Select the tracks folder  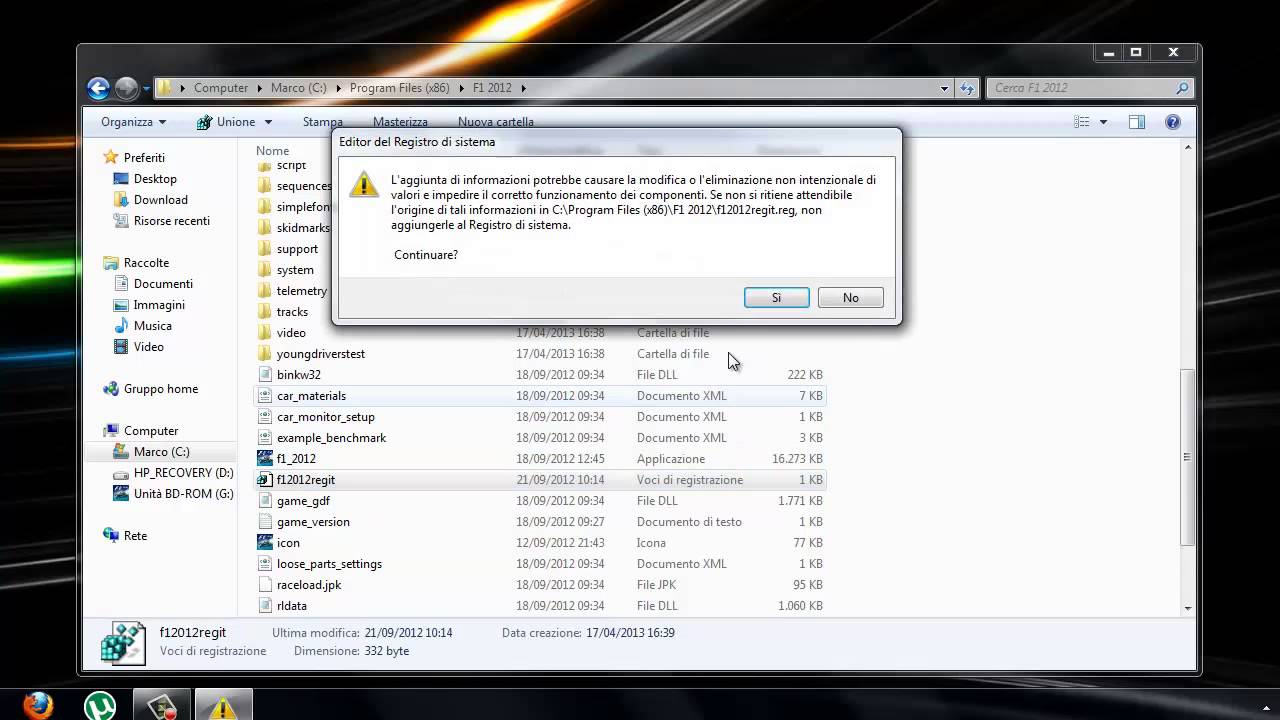(292, 312)
